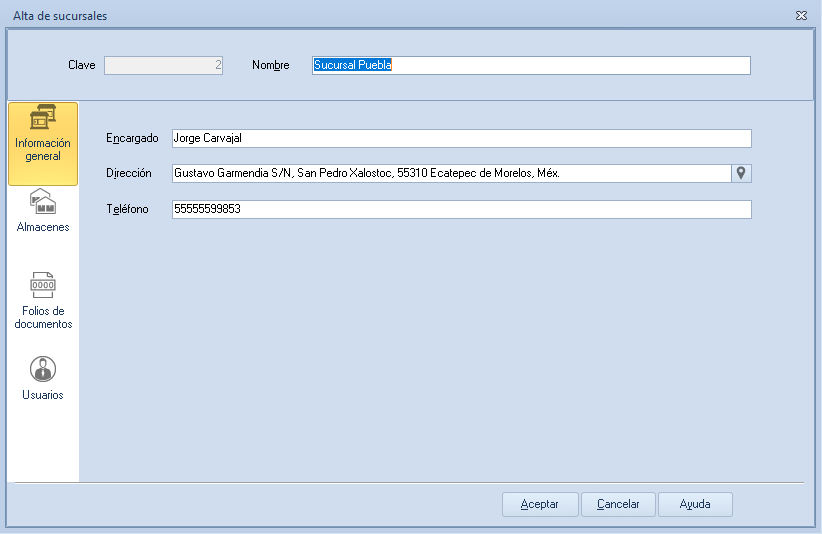This screenshot has width=822, height=534.
Task: Click inside the Dirección address field
Action: click(450, 173)
